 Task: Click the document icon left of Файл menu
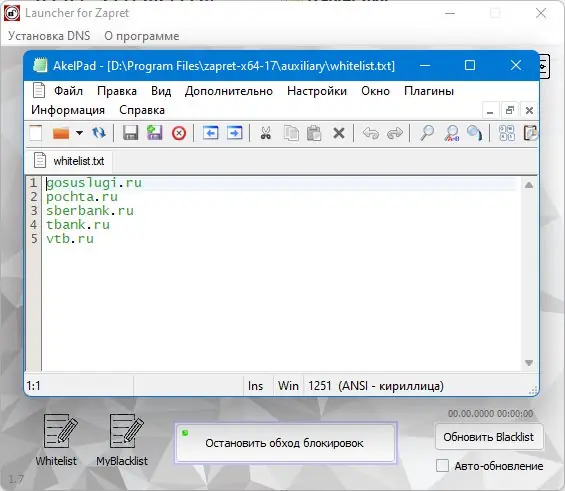pyautogui.click(x=39, y=90)
